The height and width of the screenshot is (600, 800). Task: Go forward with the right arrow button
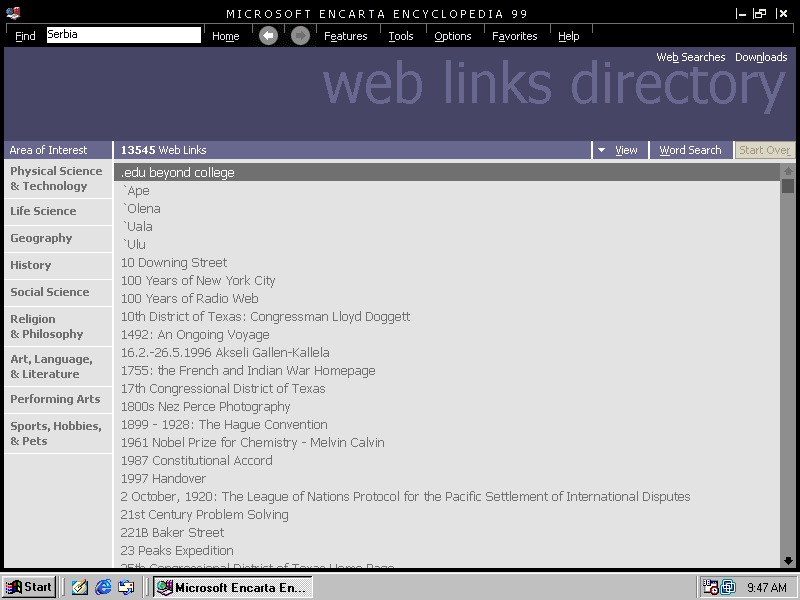click(301, 36)
